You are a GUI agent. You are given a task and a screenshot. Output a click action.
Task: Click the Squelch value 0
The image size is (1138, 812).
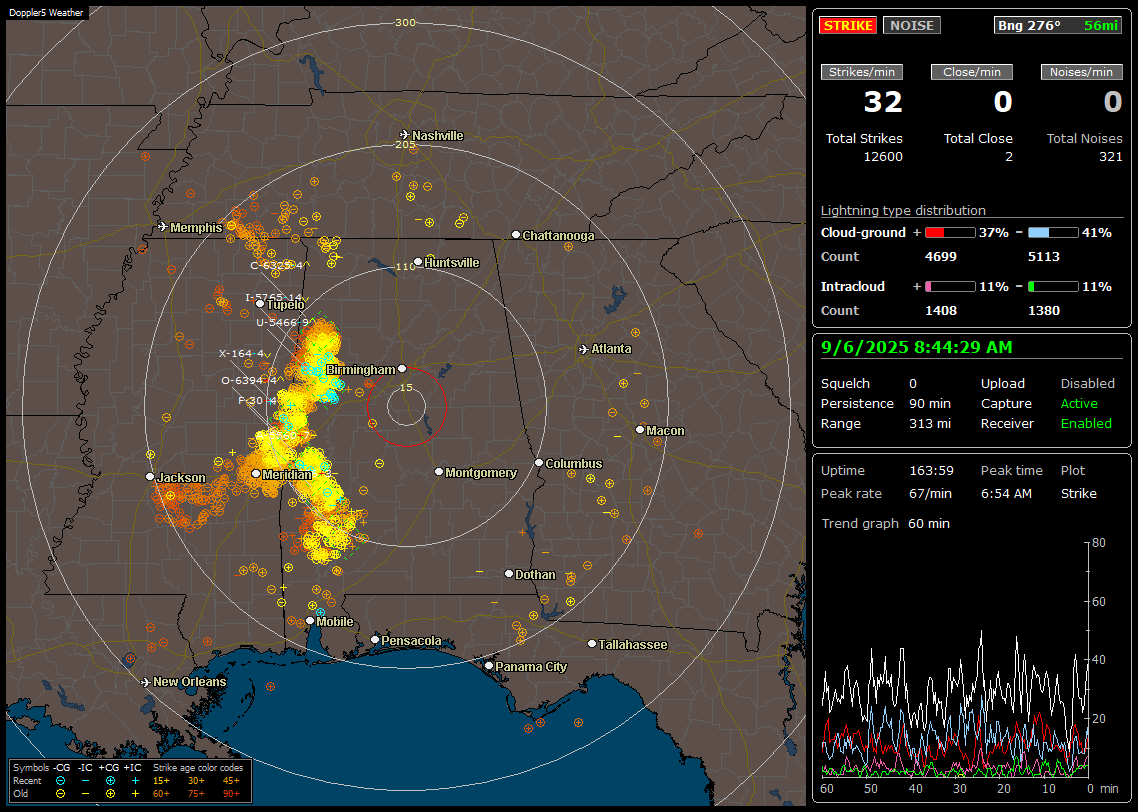[913, 383]
